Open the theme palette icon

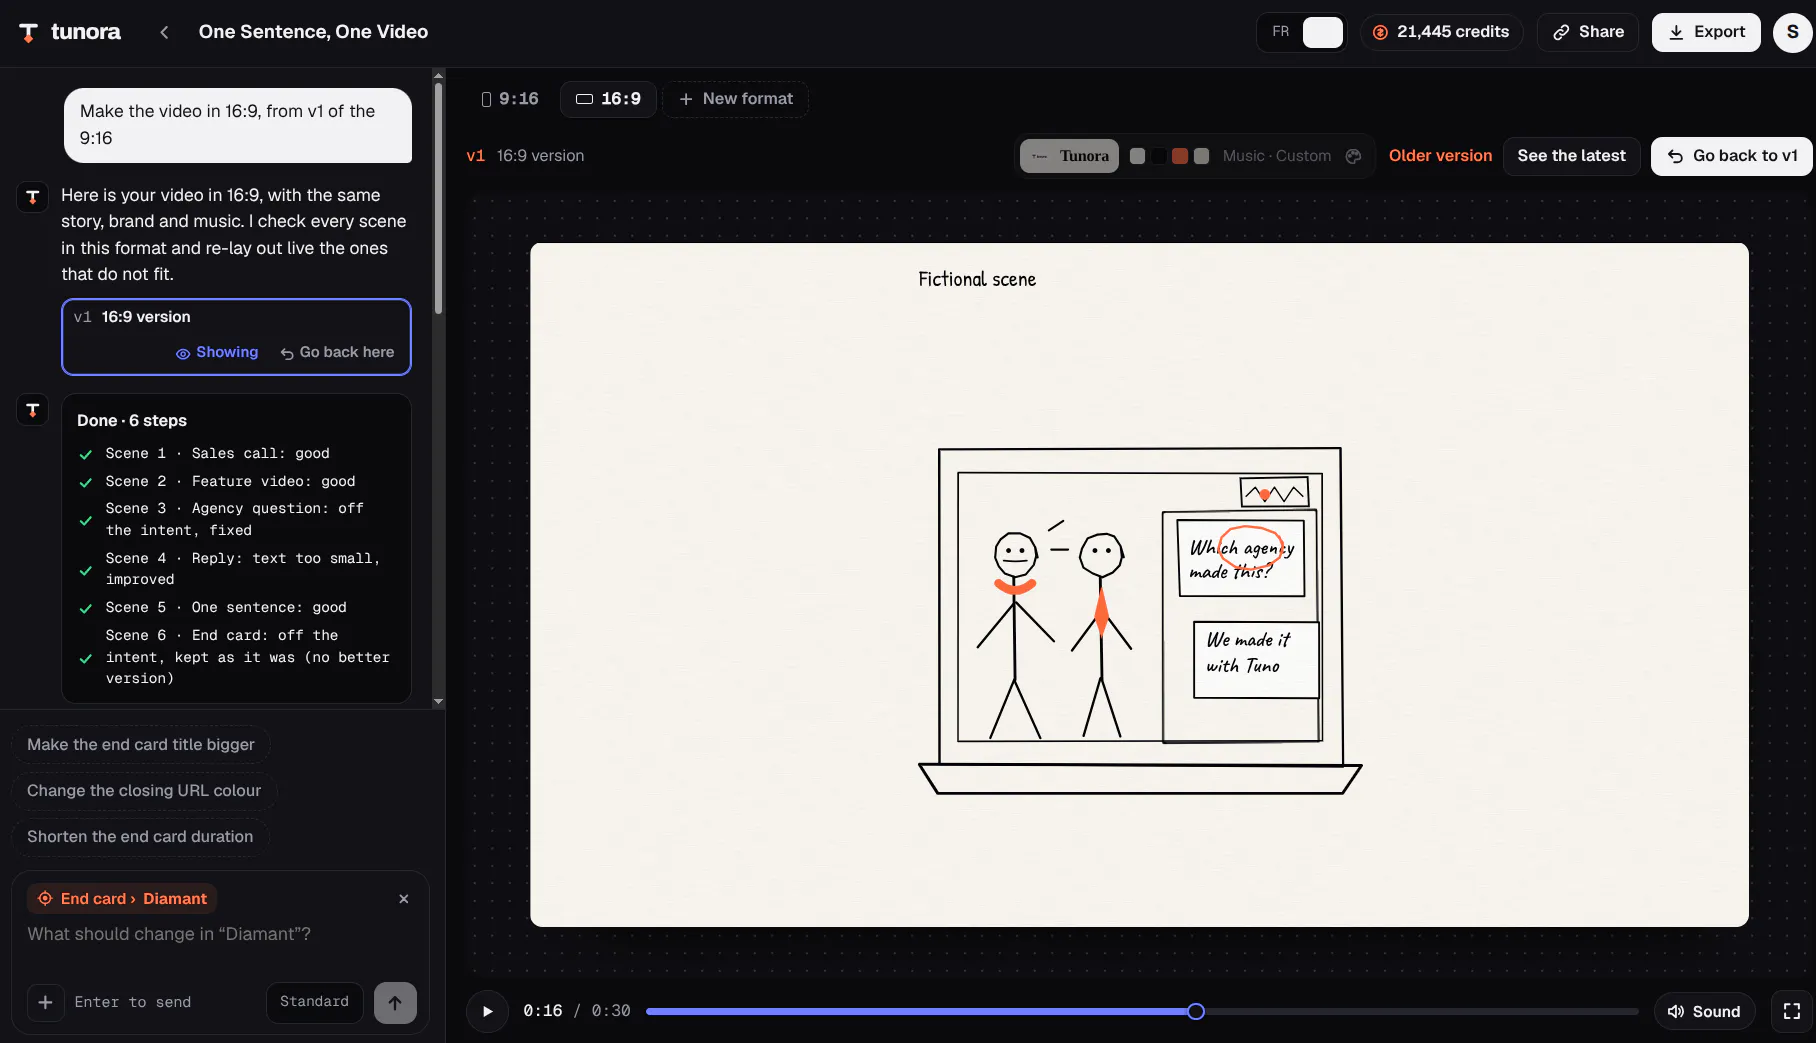click(x=1353, y=156)
